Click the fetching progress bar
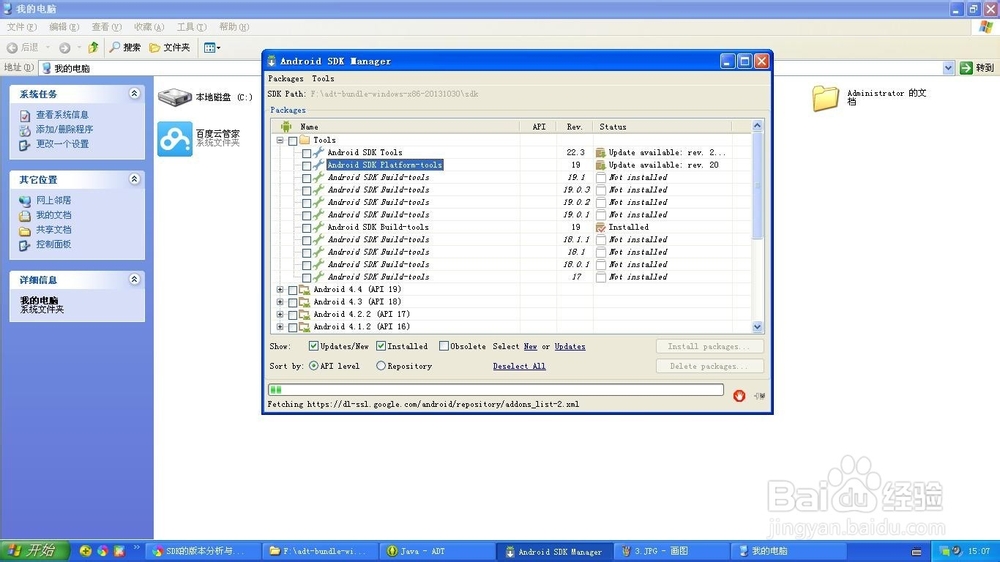Image resolution: width=1000 pixels, height=562 pixels. point(496,389)
